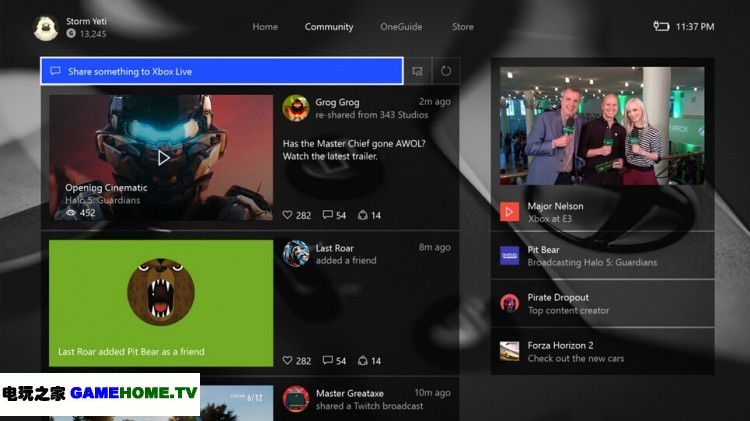Open Last Roar's name link
This screenshot has width=750, height=421.
tap(334, 248)
